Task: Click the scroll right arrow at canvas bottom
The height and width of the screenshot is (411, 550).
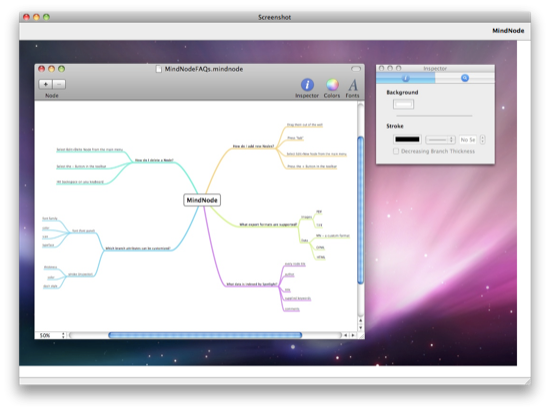Action: click(x=353, y=335)
